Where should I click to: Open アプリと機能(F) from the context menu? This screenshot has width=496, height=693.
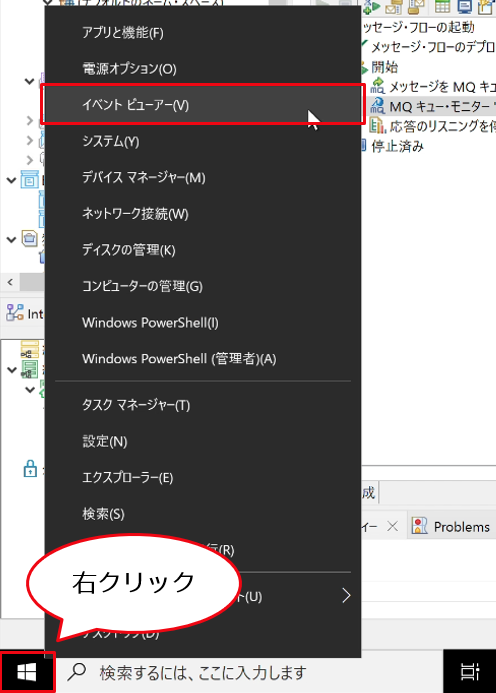click(x=202, y=33)
